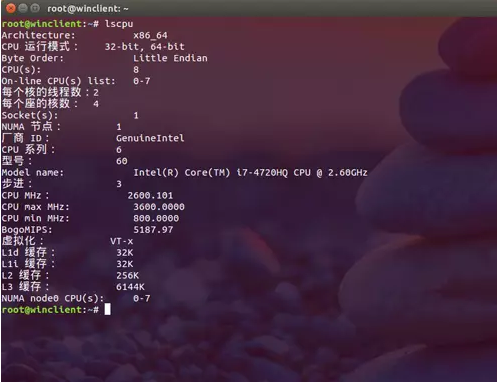The width and height of the screenshot is (497, 382).
Task: Select the 'VT-x' virtualization value
Action: [122, 241]
